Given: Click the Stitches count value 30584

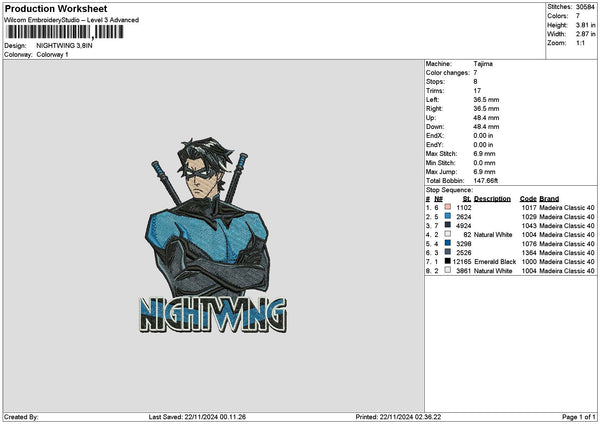Looking at the screenshot, I should (x=585, y=7).
